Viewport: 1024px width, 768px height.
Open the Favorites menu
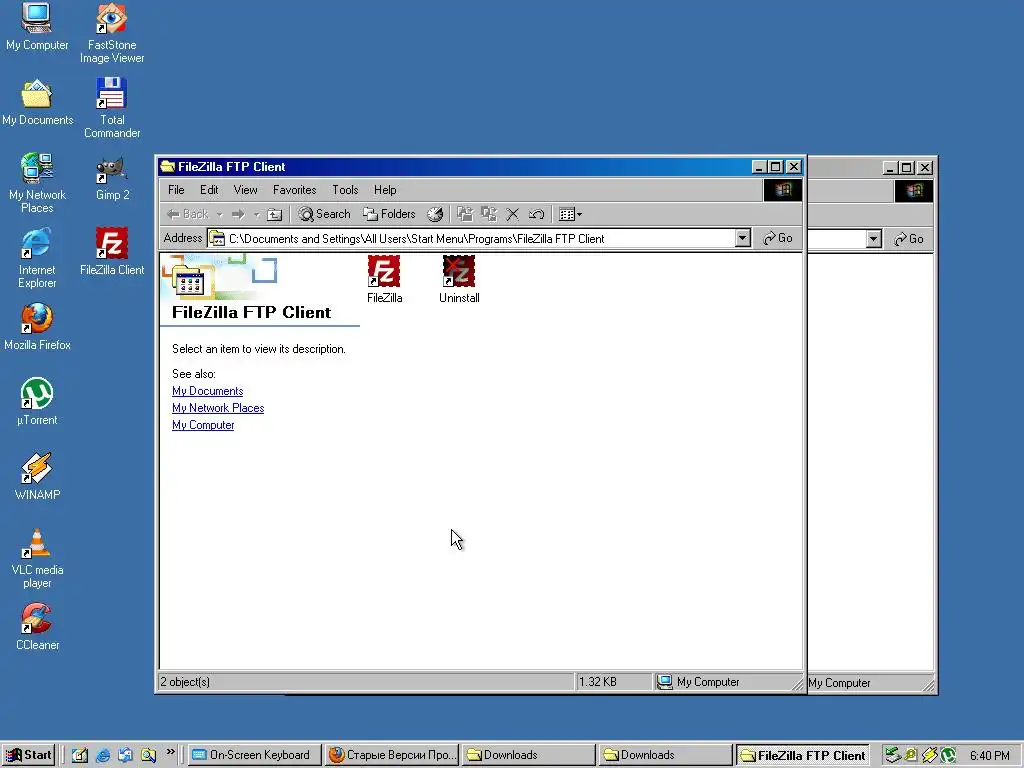[295, 190]
